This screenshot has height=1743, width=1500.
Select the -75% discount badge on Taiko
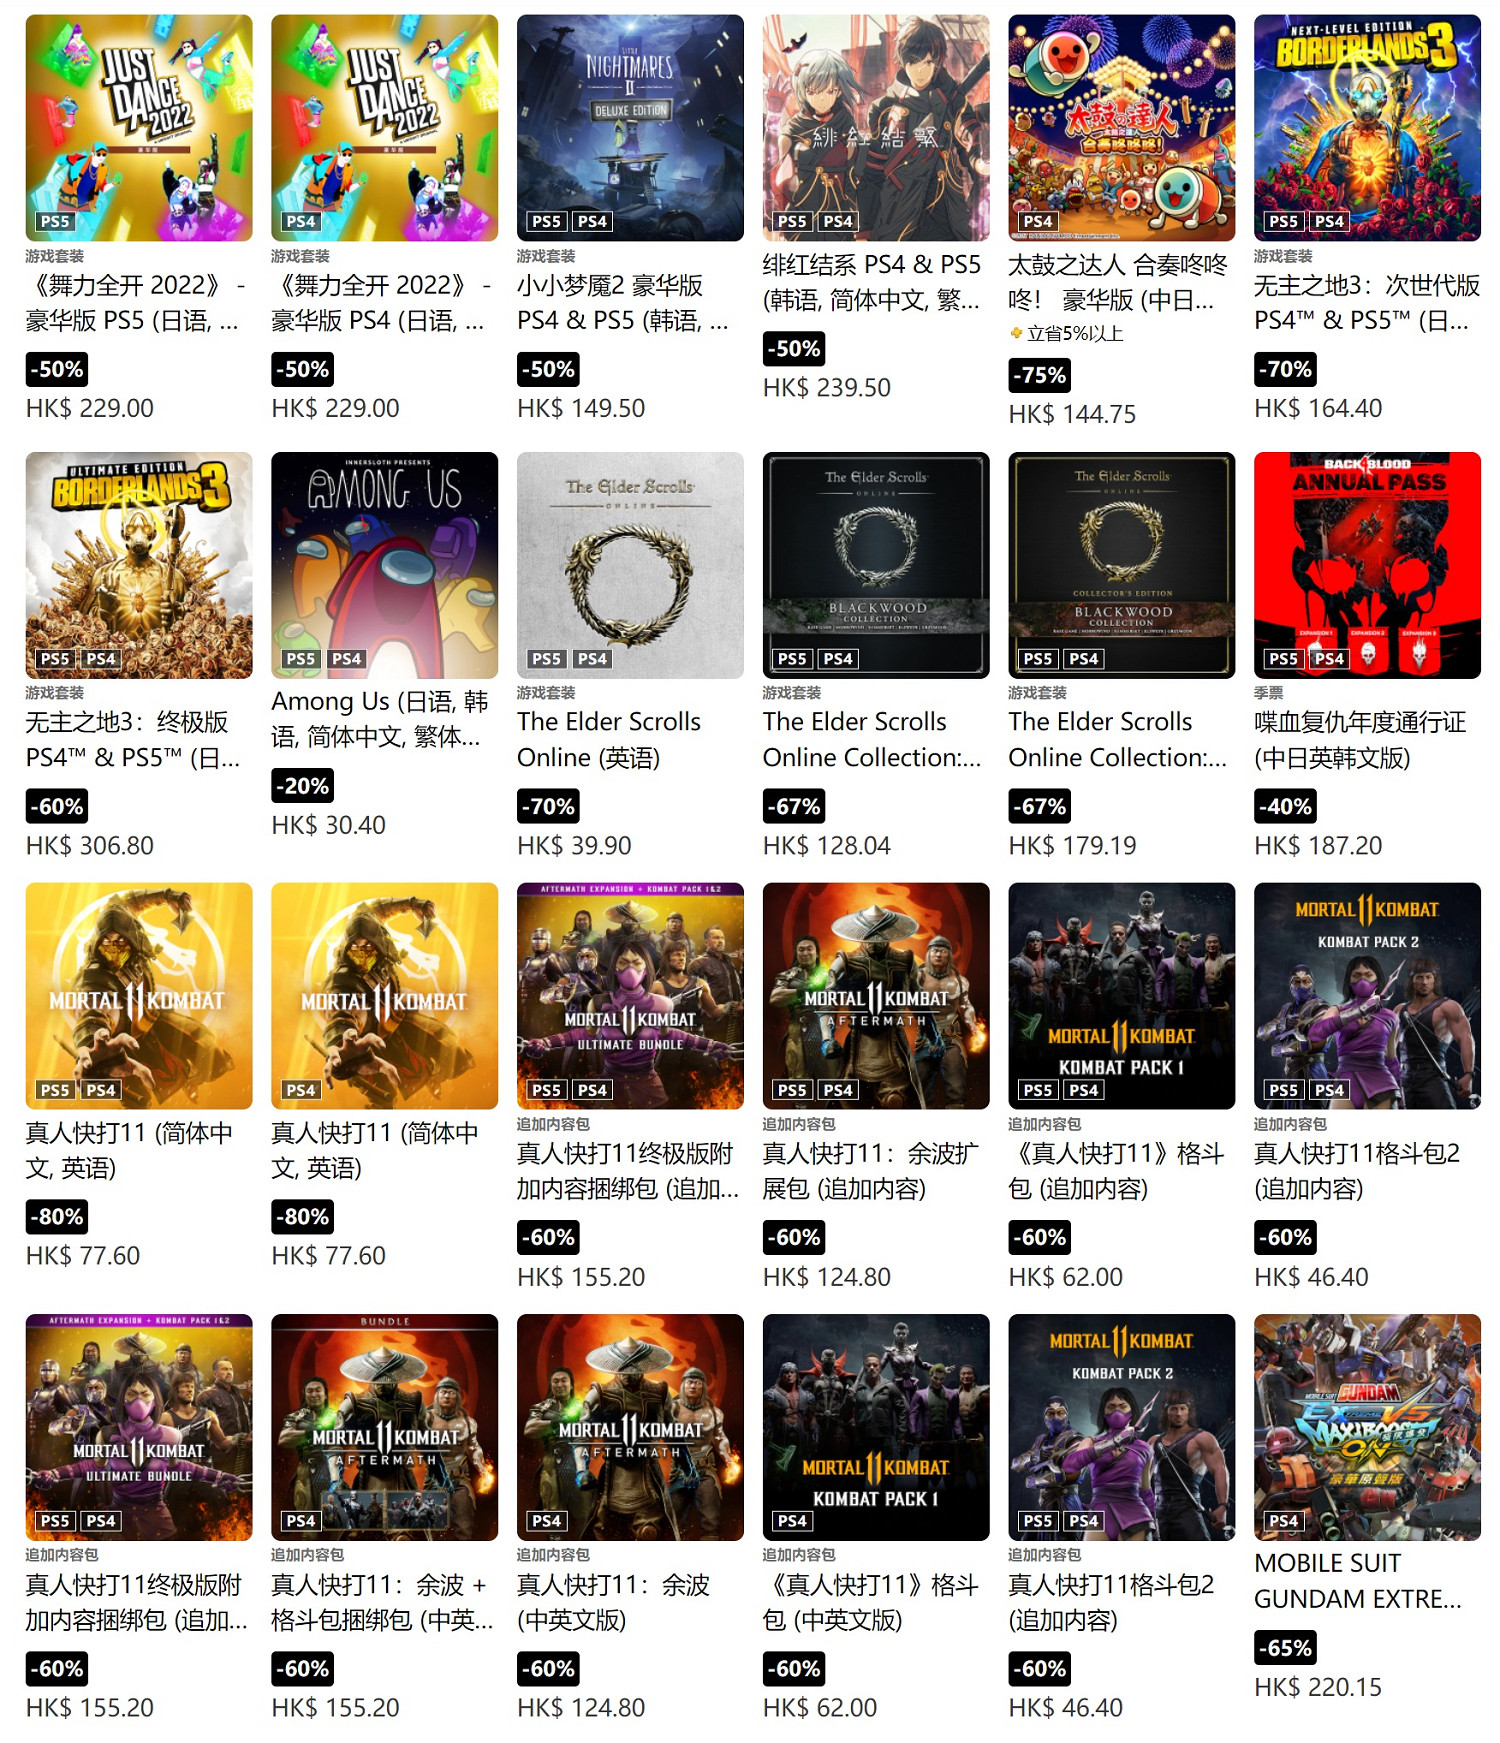1039,375
